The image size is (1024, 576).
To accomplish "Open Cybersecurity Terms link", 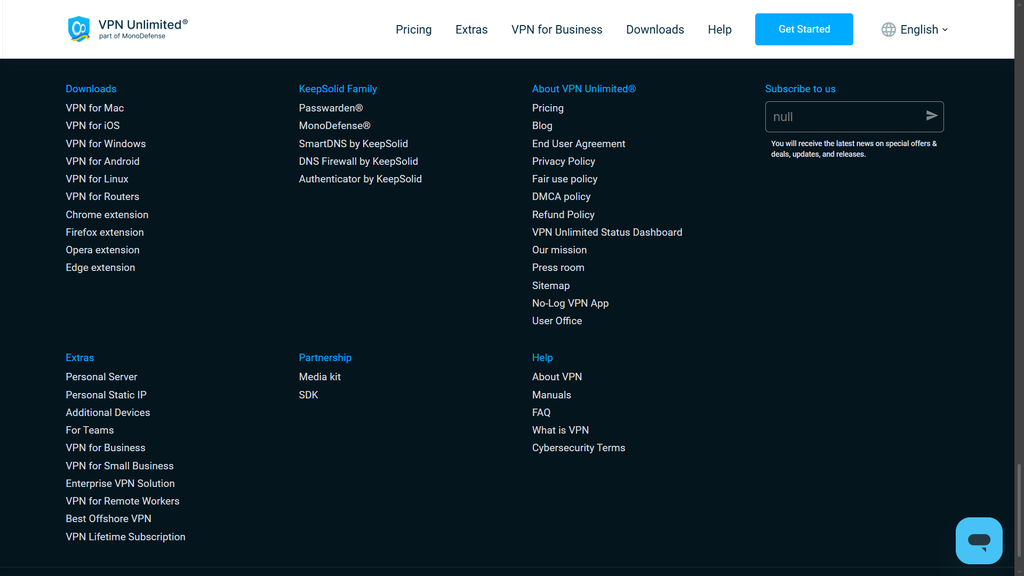I will pos(579,448).
